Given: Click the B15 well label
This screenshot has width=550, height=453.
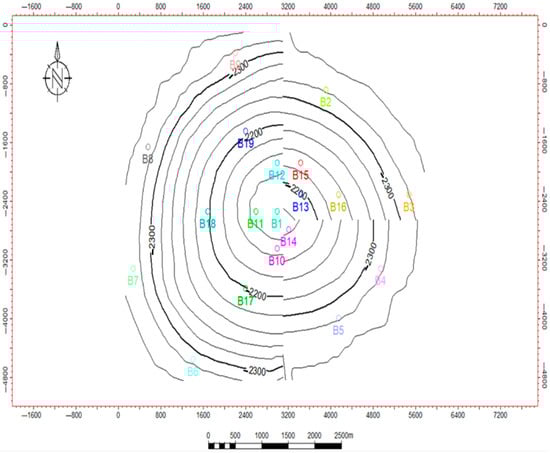Looking at the screenshot, I should click(300, 175).
